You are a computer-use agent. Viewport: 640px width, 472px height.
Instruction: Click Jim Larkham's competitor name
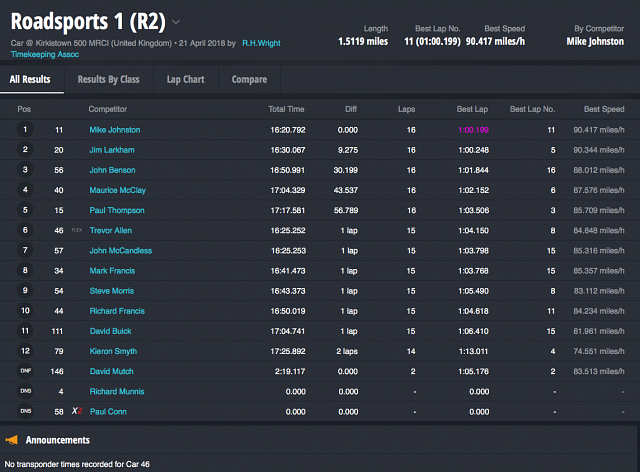pyautogui.click(x=111, y=150)
